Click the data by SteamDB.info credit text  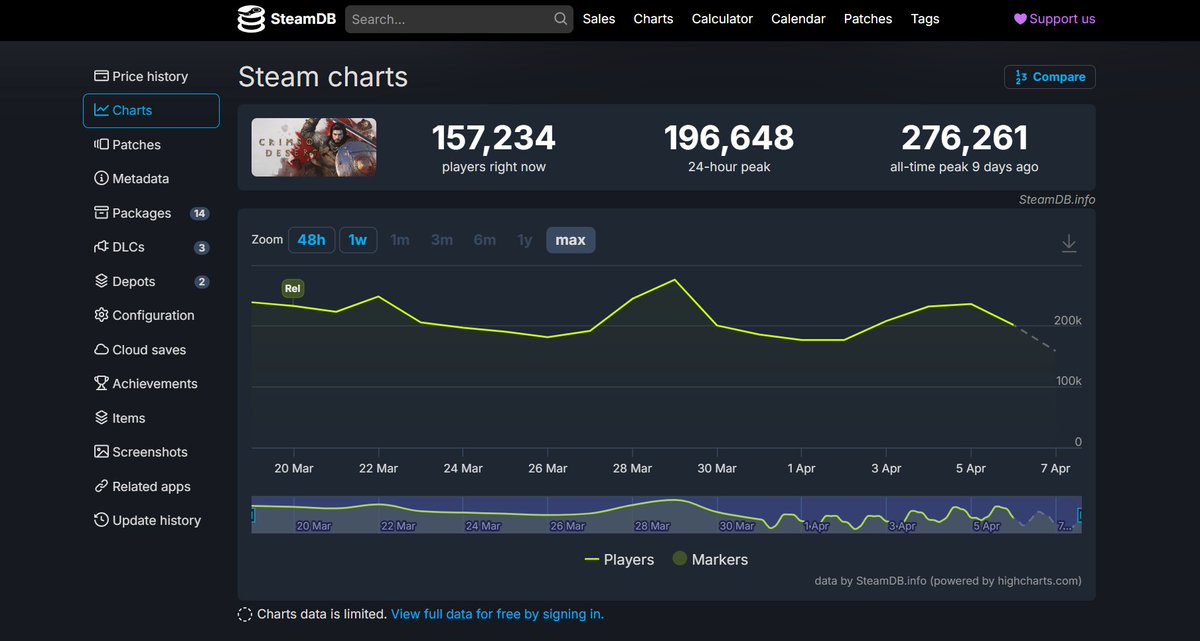(948, 580)
